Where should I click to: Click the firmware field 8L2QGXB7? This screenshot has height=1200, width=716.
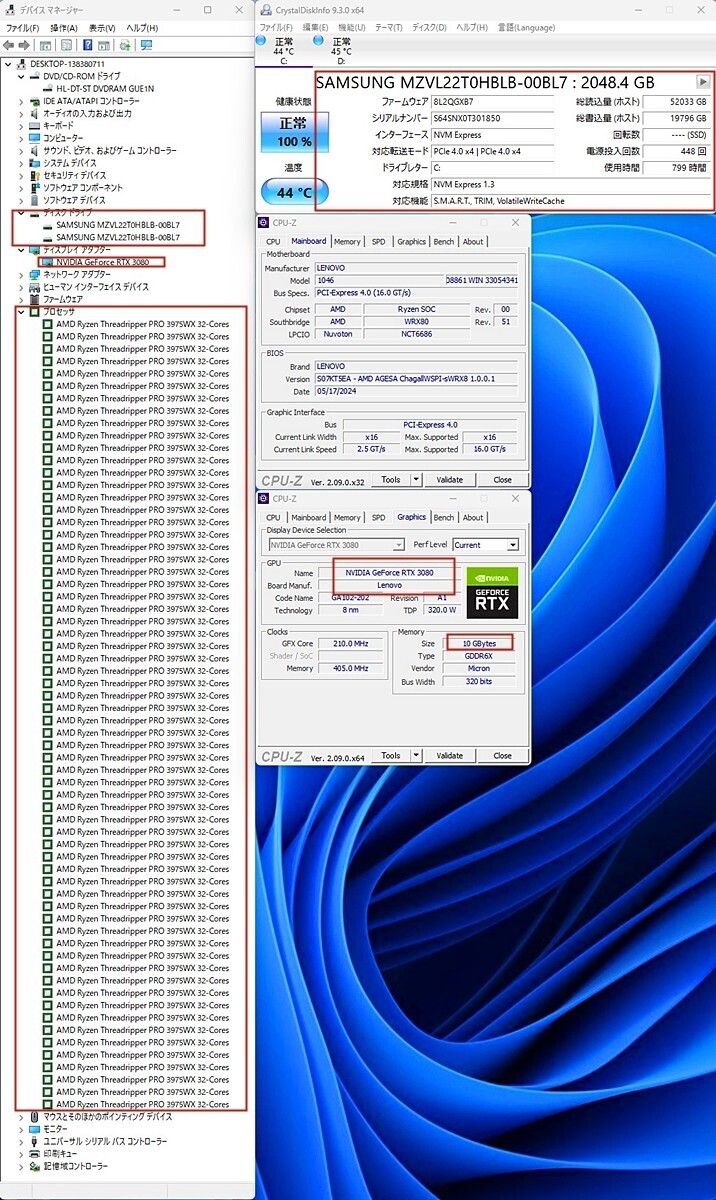point(493,101)
